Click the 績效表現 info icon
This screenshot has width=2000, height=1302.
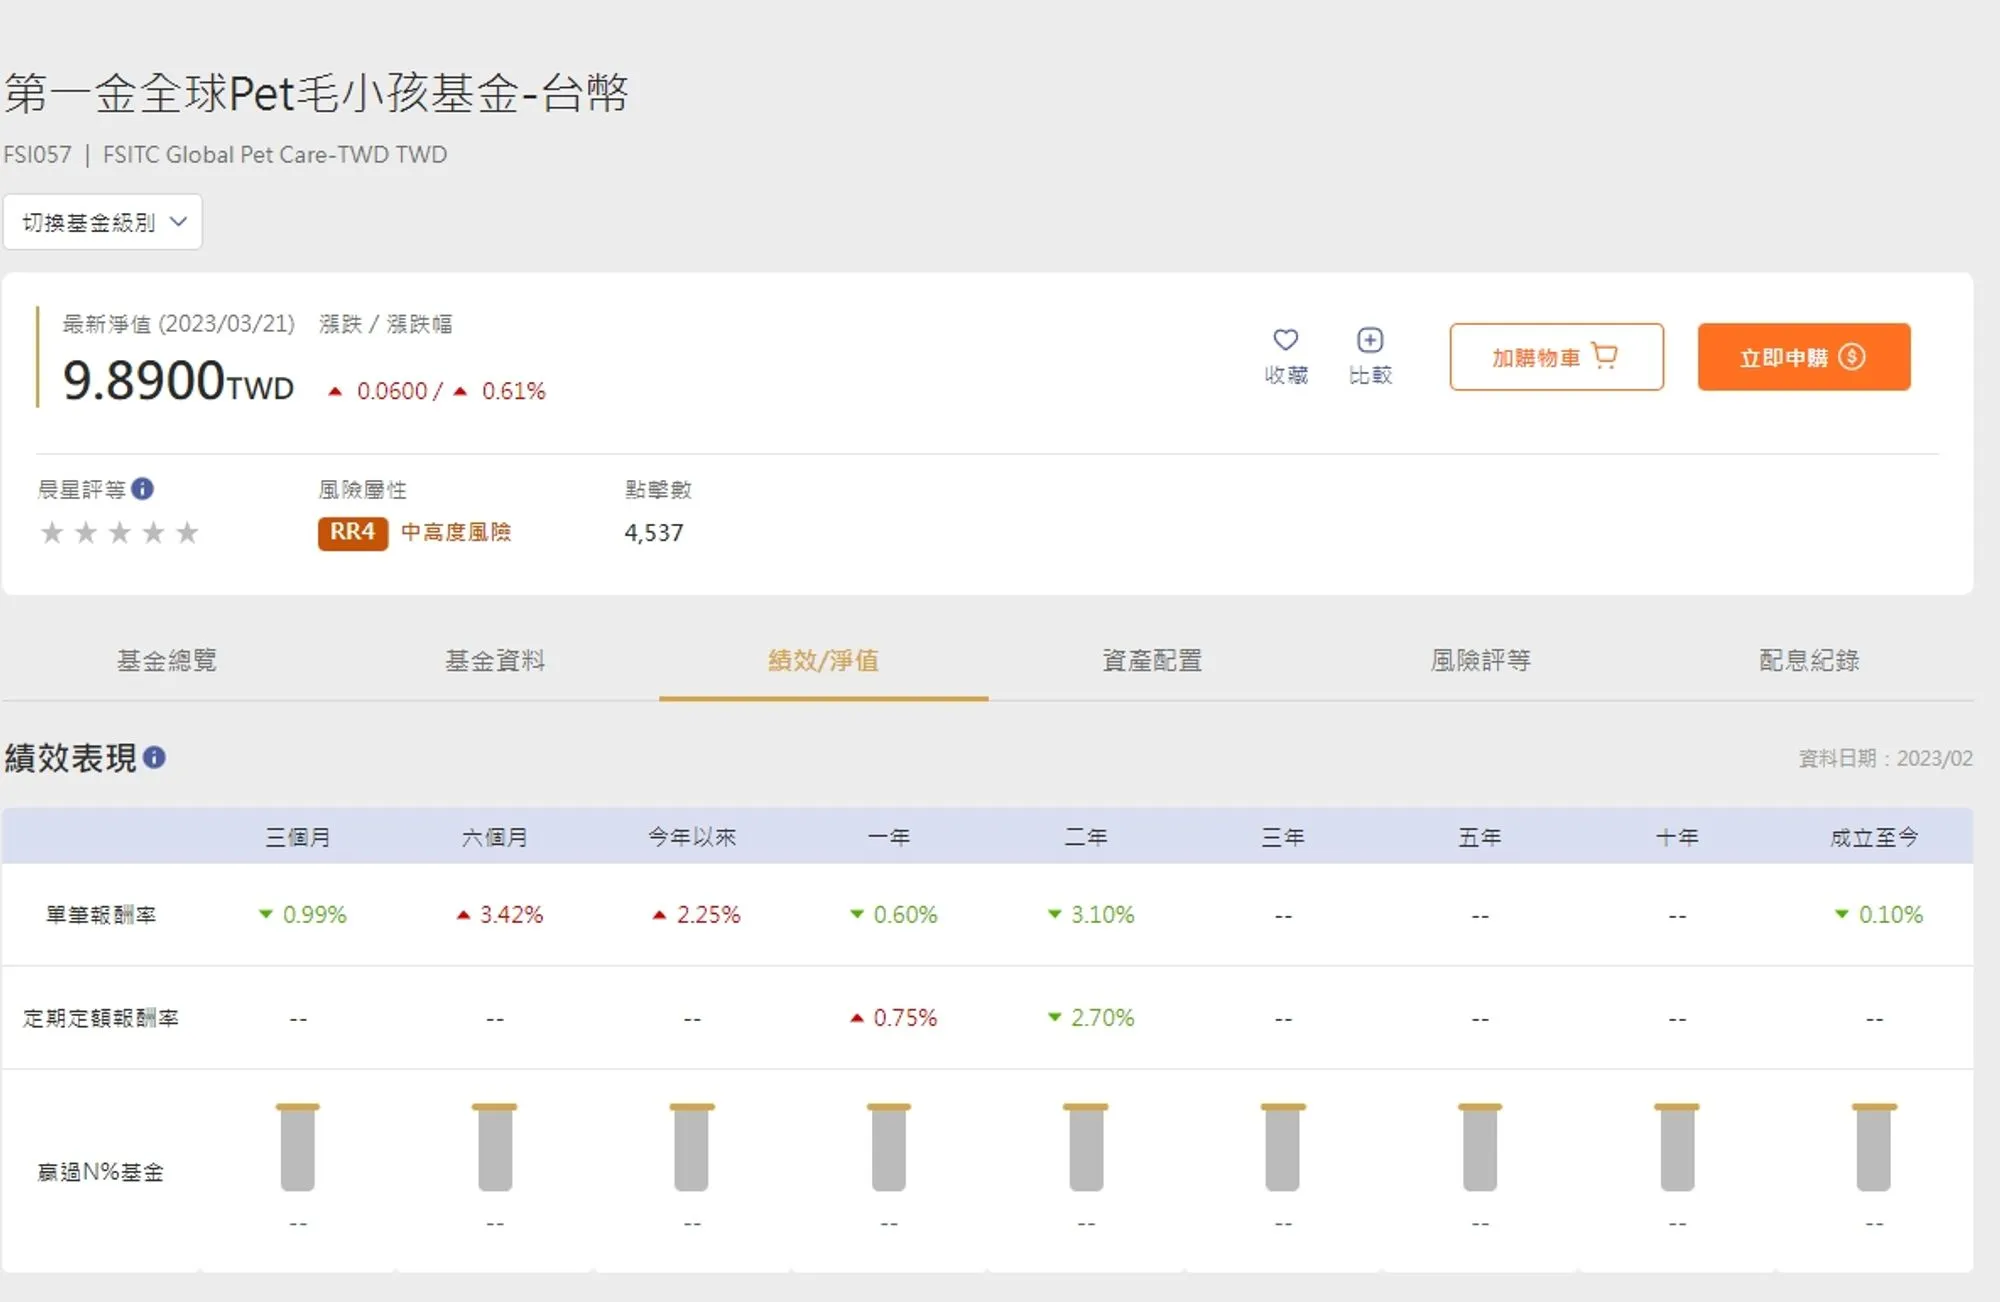tap(154, 757)
